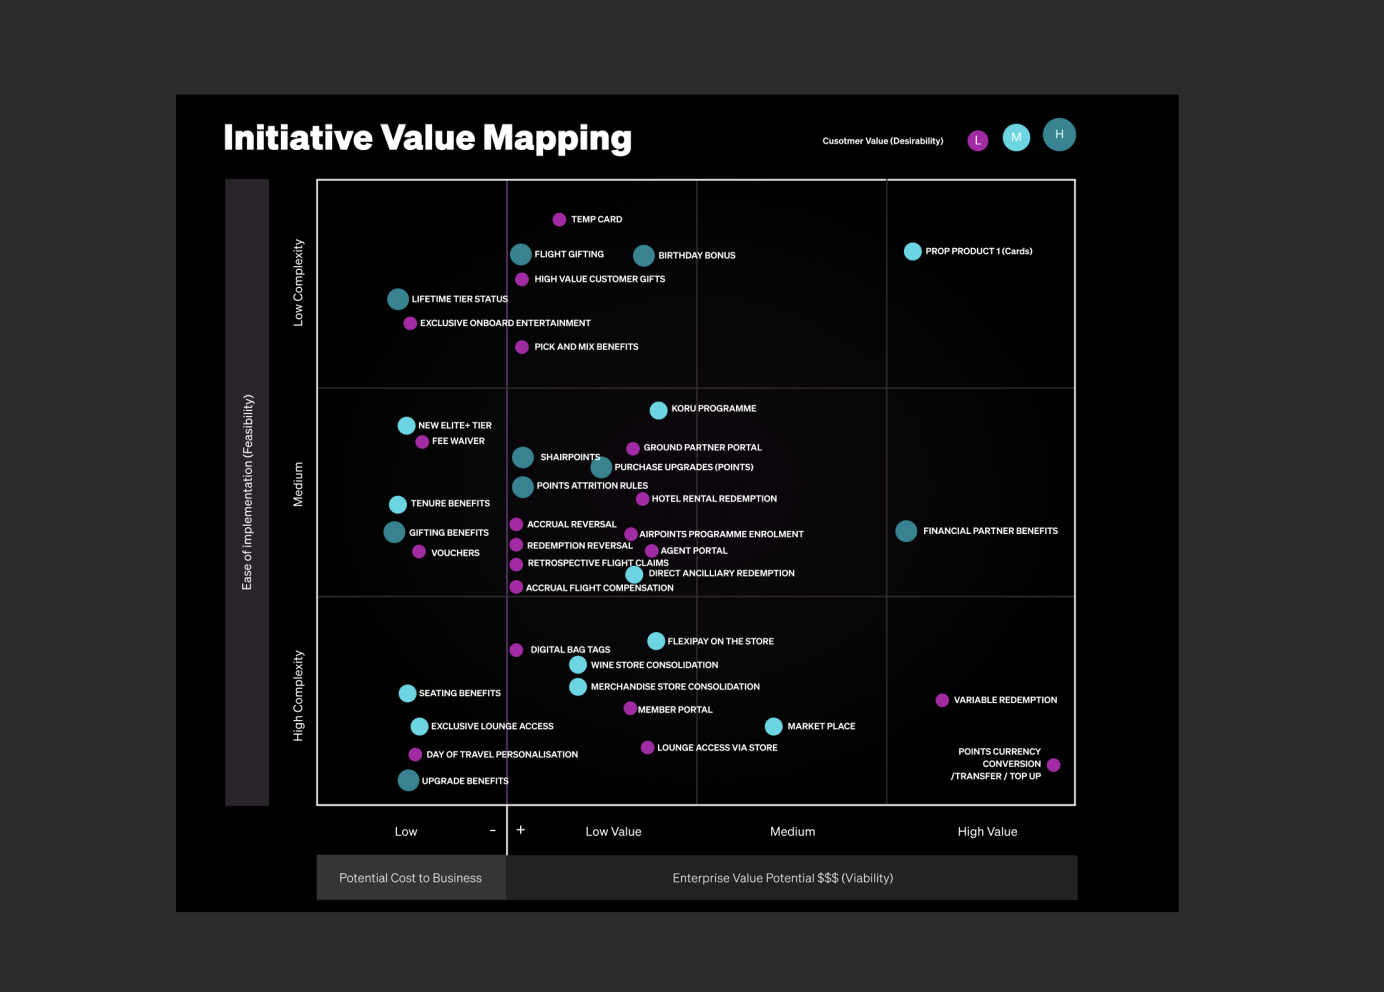Viewport: 1384px width, 992px height.
Task: Select the PROP PRODUCT 1 (Cards) dot
Action: point(913,252)
